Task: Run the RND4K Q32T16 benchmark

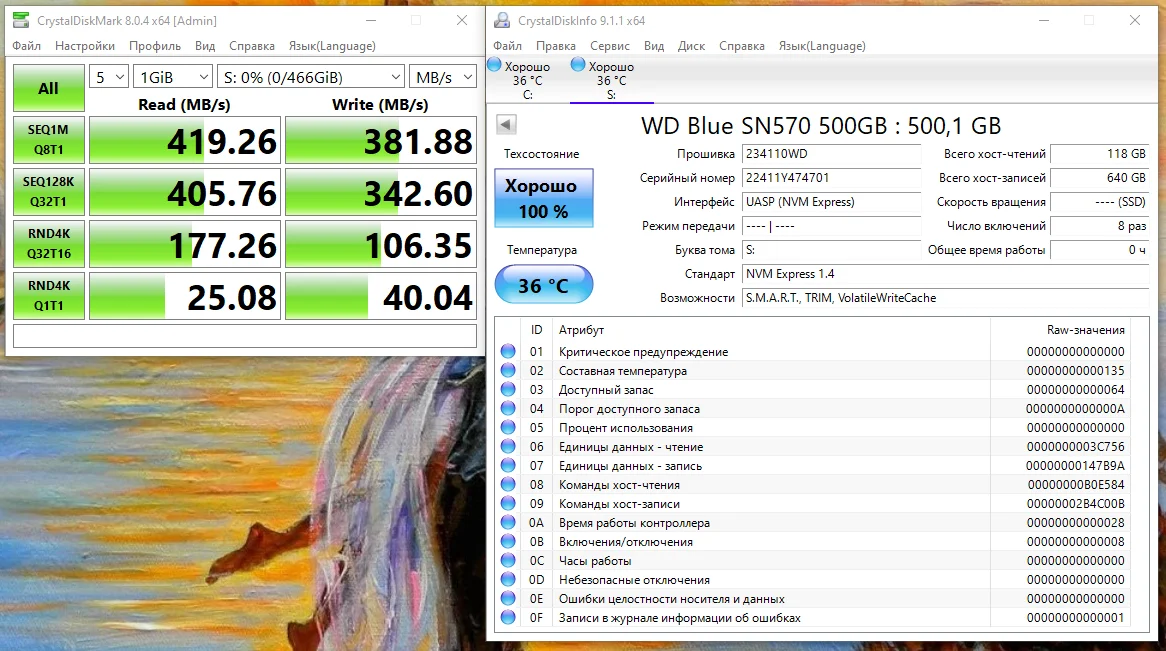Action: pos(48,244)
